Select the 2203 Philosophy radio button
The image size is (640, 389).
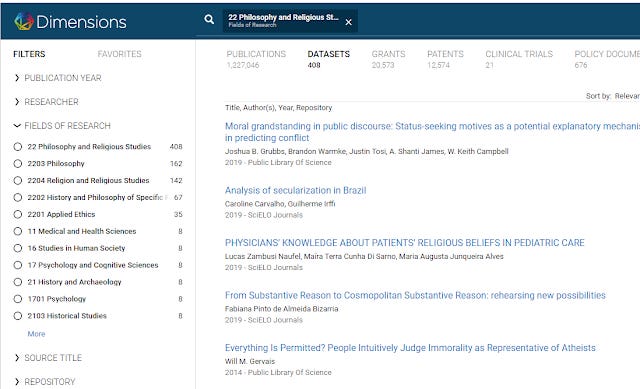18,164
